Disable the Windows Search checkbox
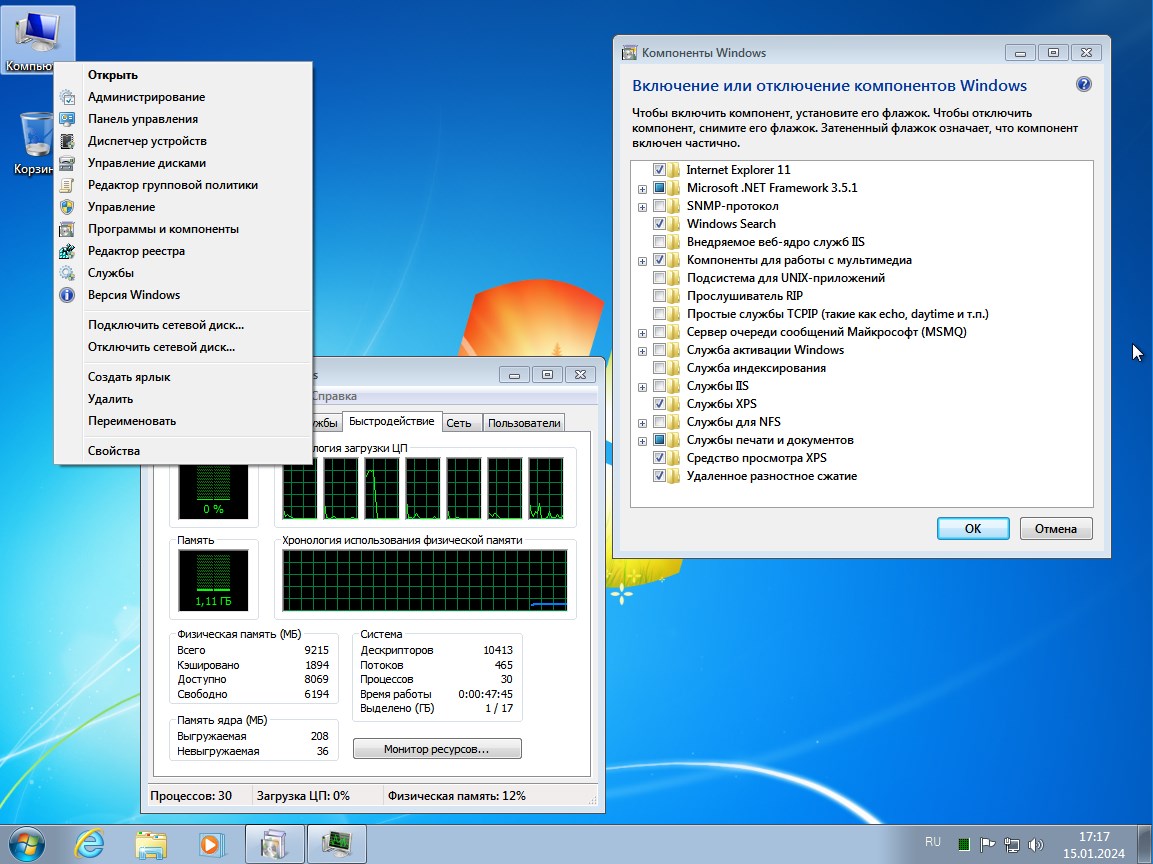The image size is (1153, 864). (x=659, y=224)
